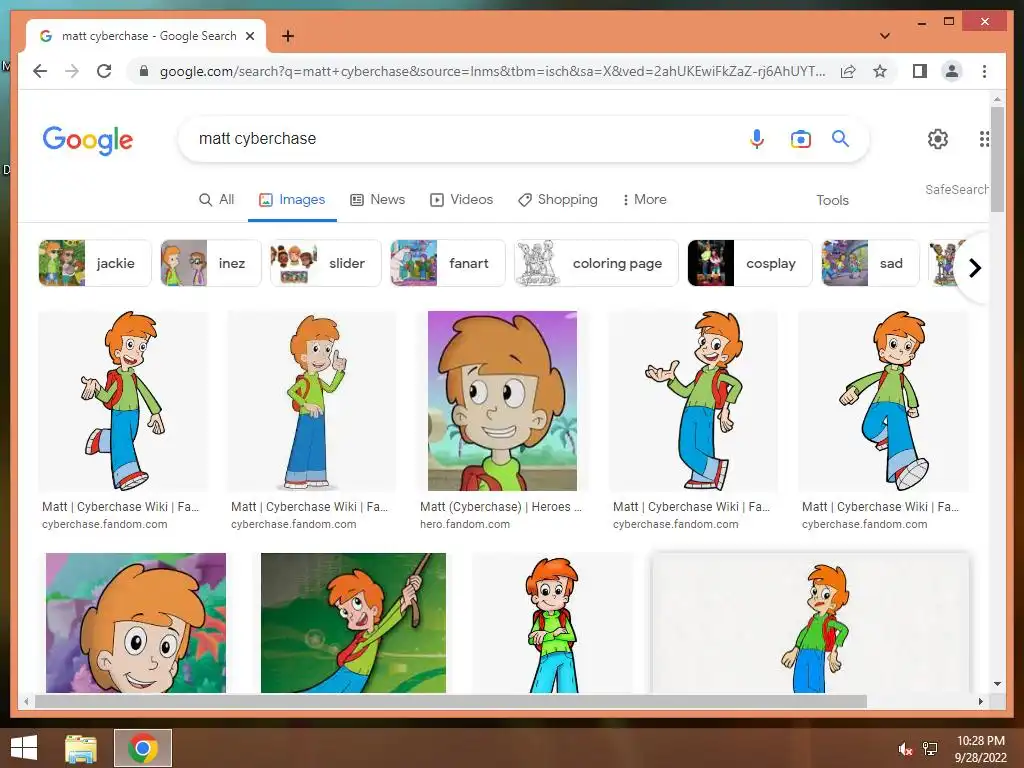Share this page via address bar icon
The image size is (1024, 768).
click(x=848, y=71)
